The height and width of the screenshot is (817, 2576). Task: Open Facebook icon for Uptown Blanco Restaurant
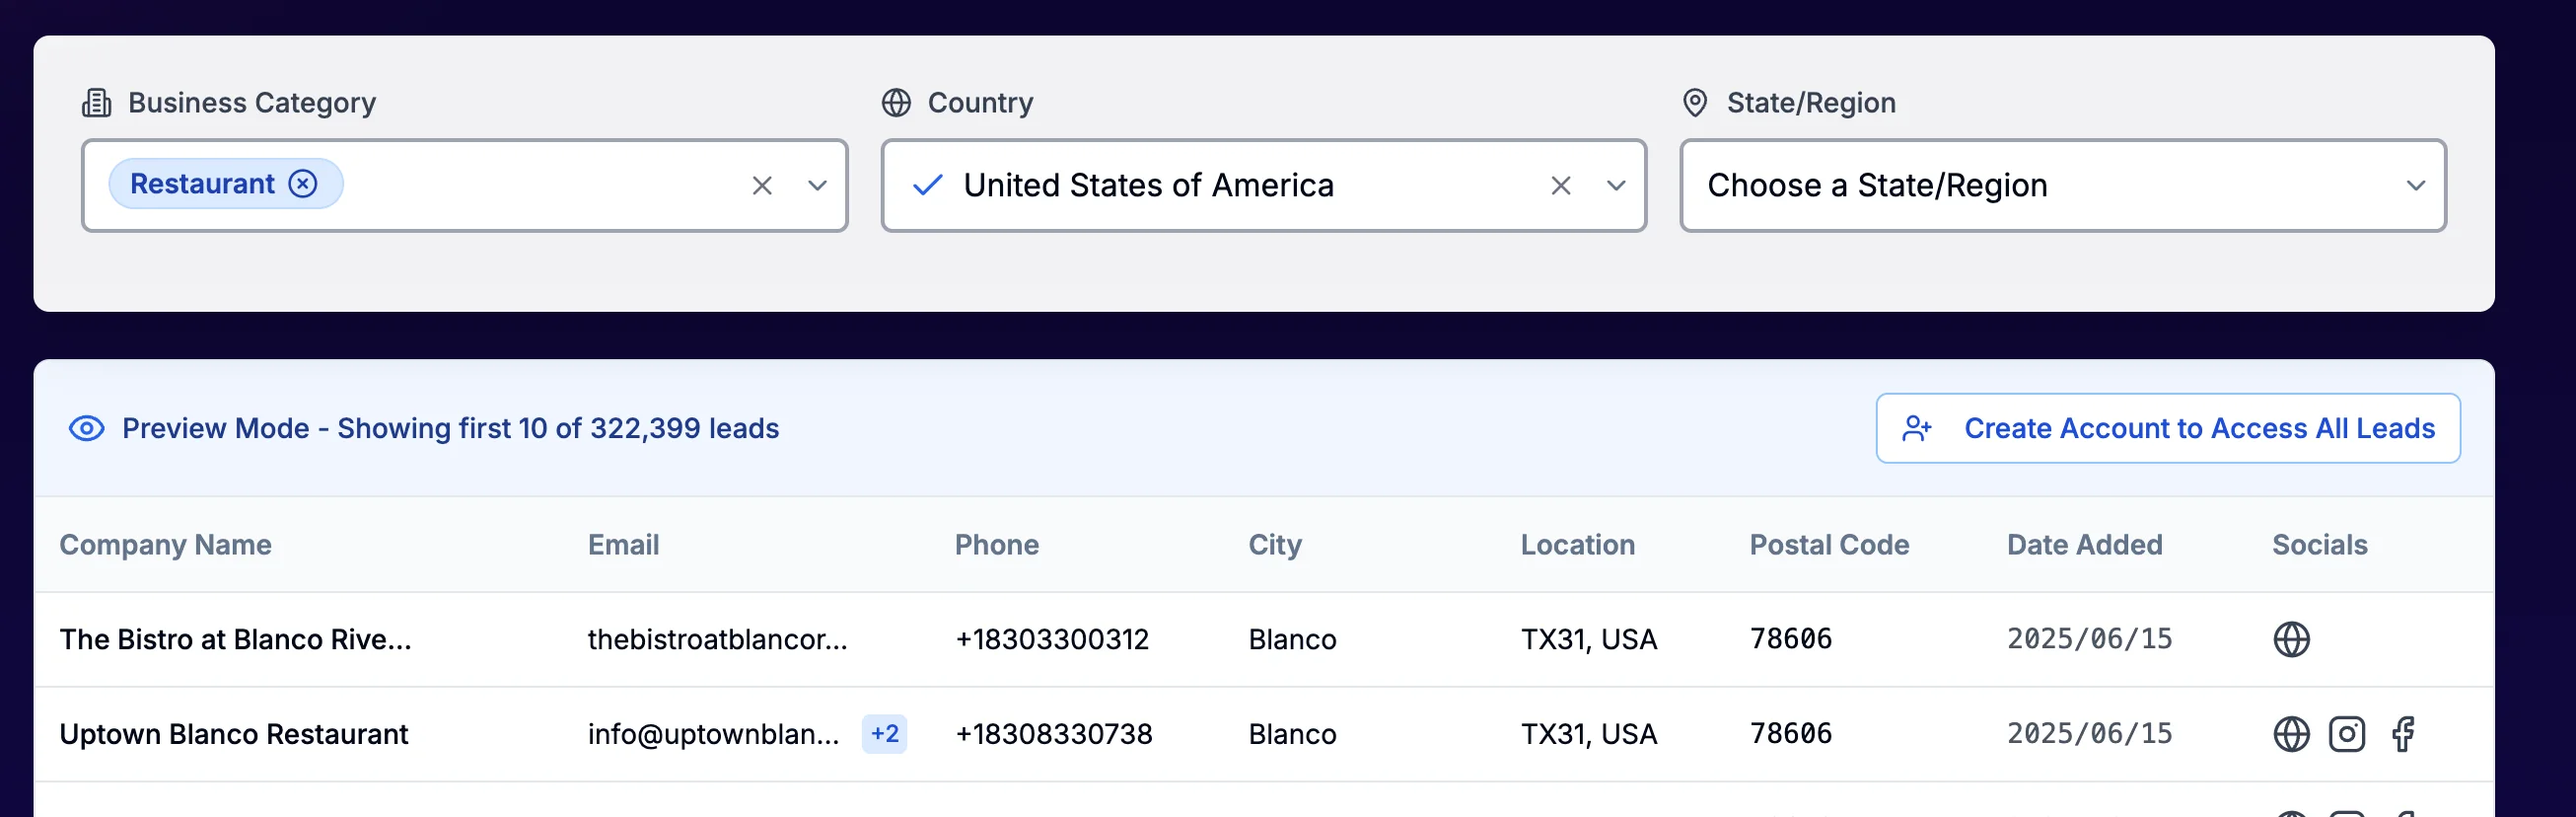[x=2403, y=734]
